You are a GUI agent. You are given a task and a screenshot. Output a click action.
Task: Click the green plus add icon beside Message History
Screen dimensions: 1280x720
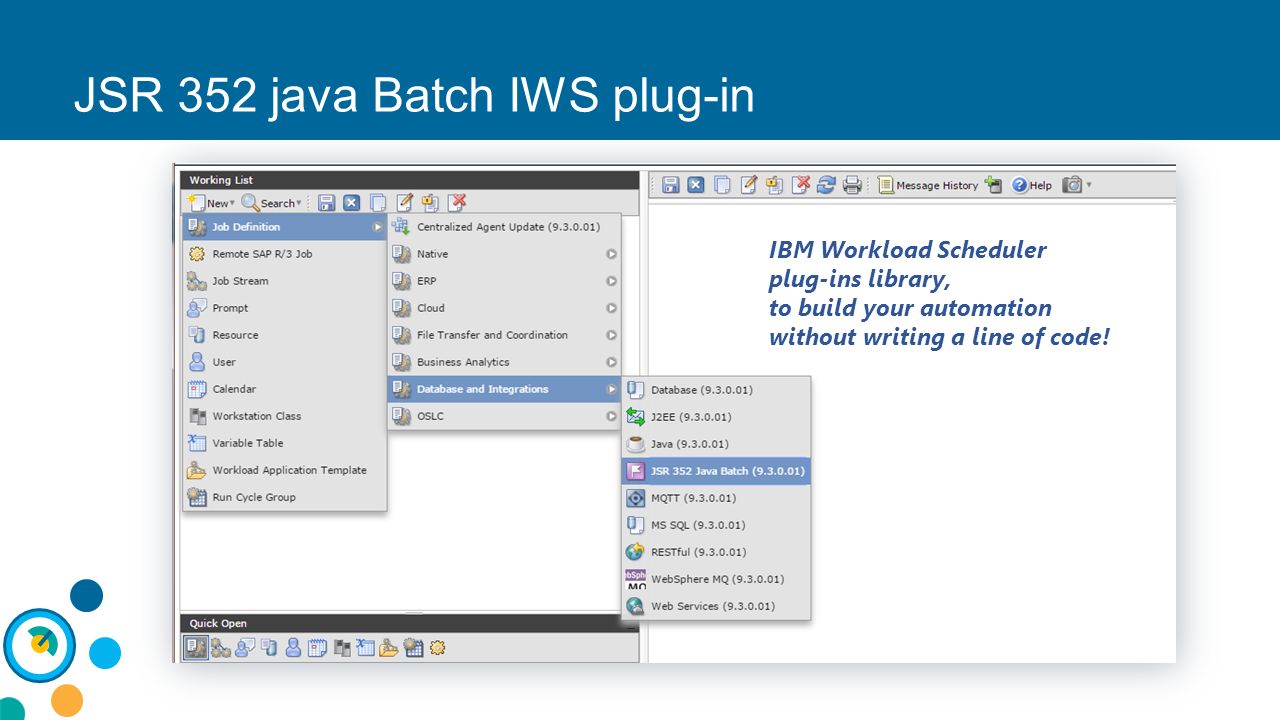point(993,185)
